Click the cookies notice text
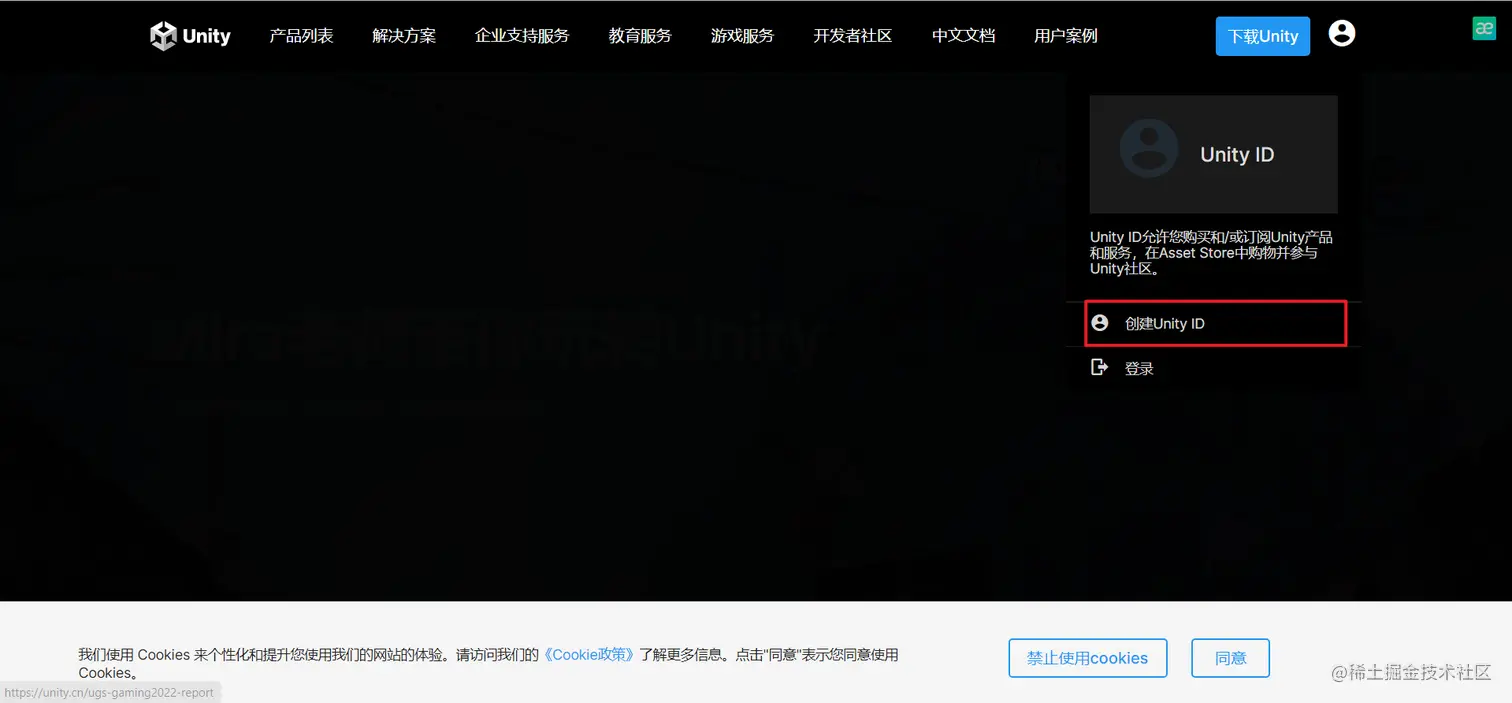Image resolution: width=1512 pixels, height=703 pixels. (x=488, y=664)
